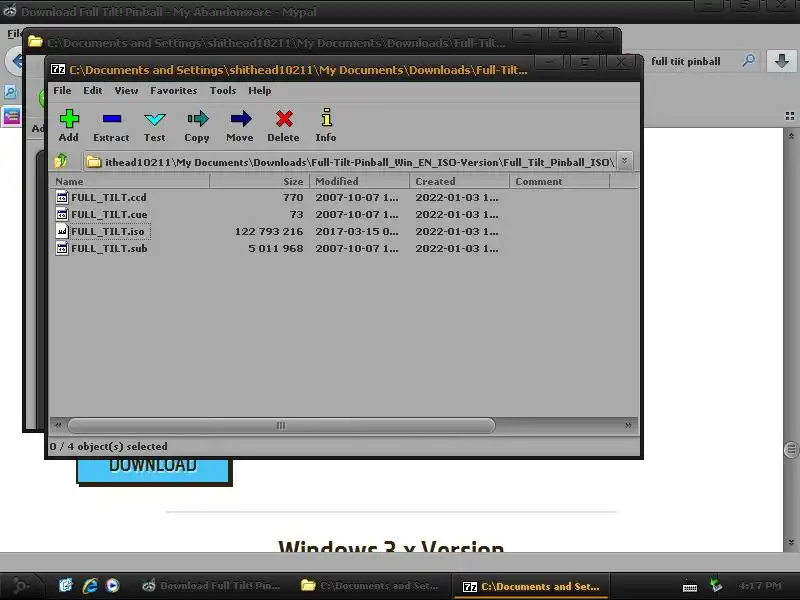Screen dimensions: 800x600
Task: Click the 7-Zip taskbar button
Action: [531, 586]
